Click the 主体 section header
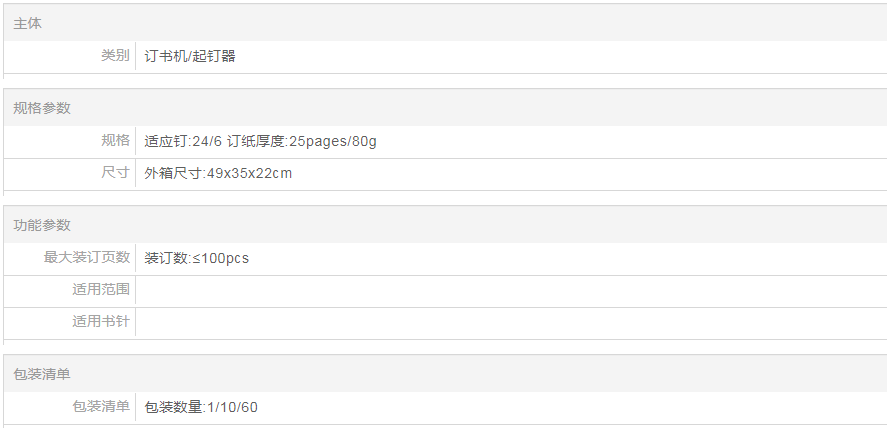This screenshot has height=428, width=892. pos(28,23)
